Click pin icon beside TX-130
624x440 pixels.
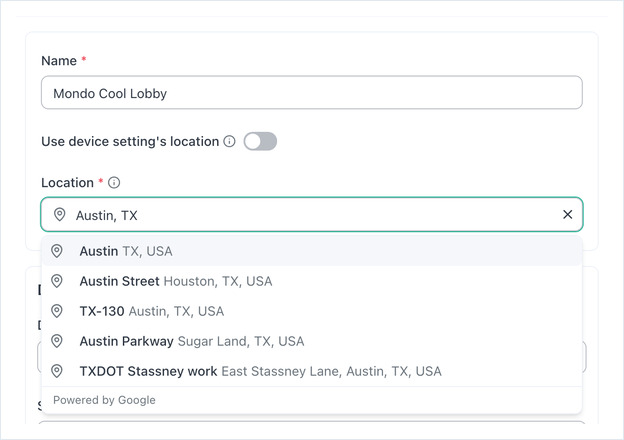pyautogui.click(x=57, y=311)
